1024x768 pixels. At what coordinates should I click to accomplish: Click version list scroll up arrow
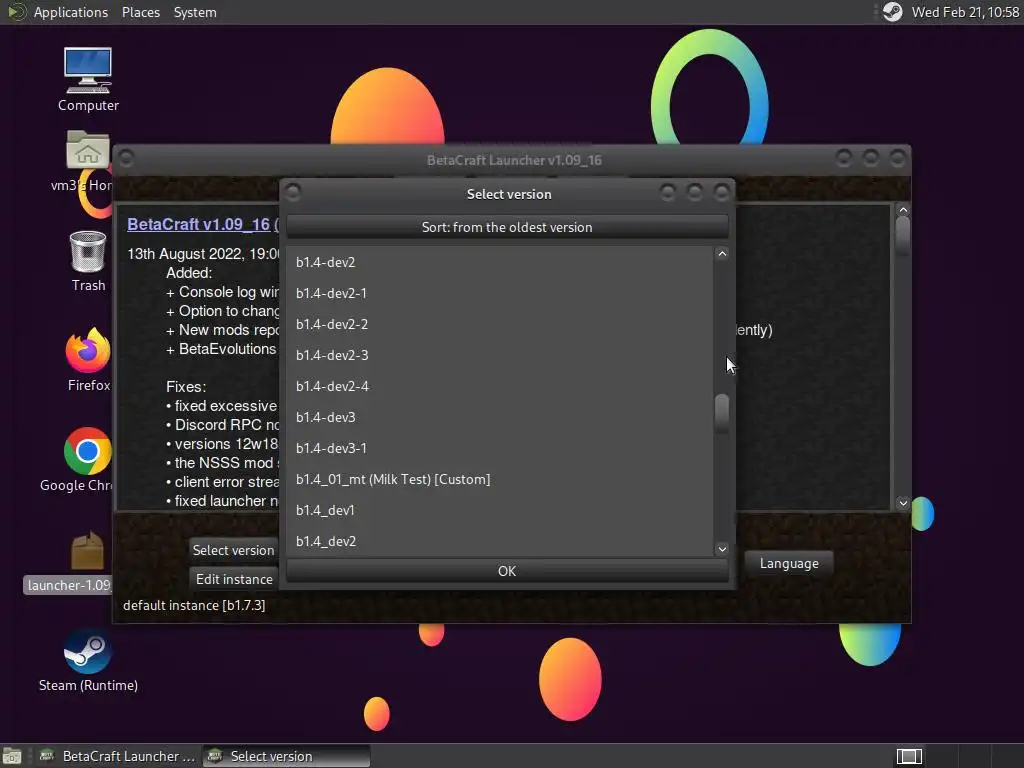pyautogui.click(x=722, y=253)
